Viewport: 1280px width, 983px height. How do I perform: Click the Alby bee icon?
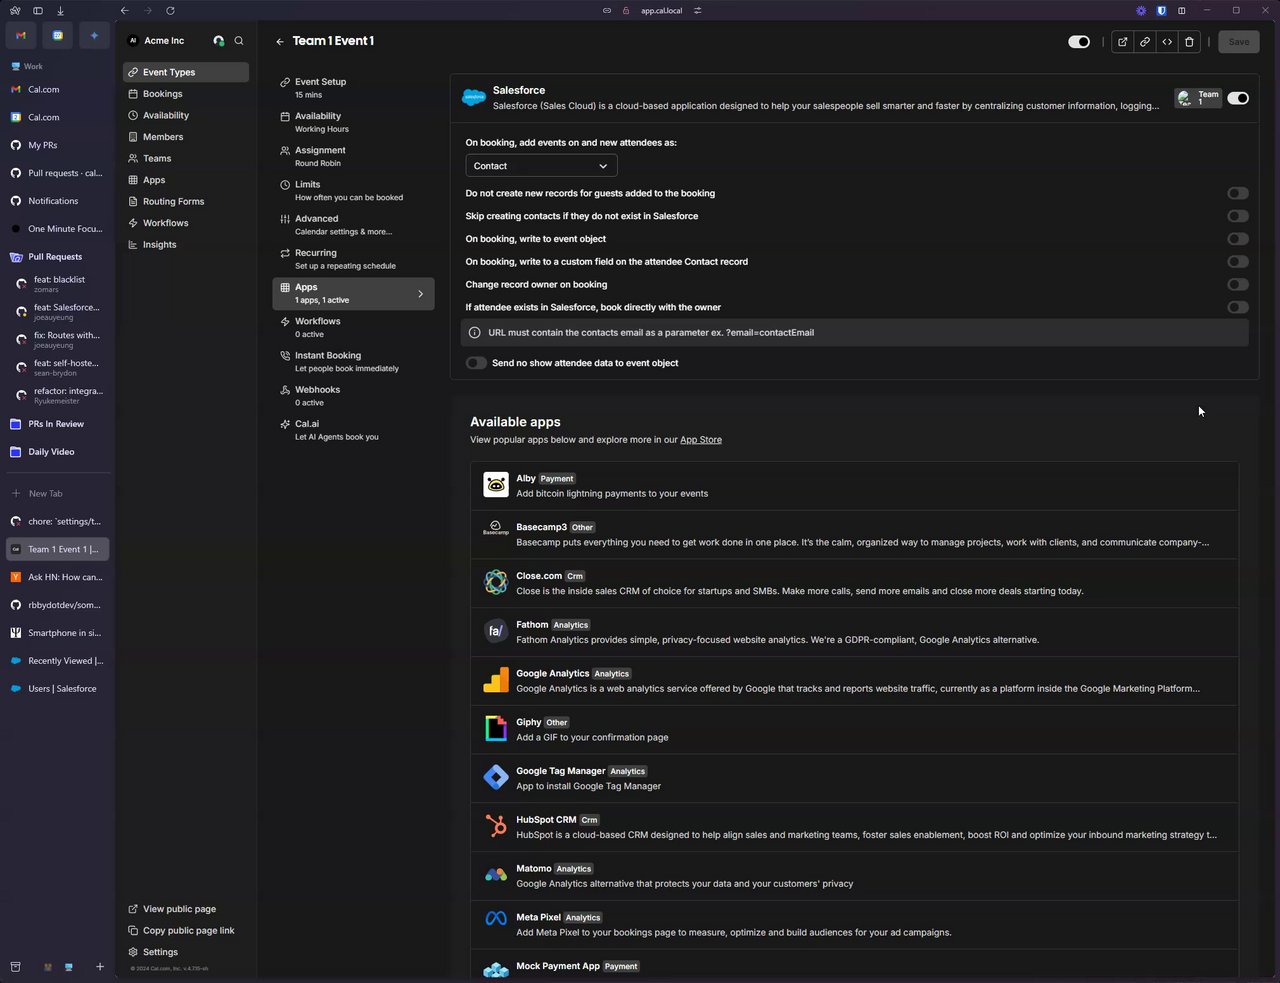point(496,485)
